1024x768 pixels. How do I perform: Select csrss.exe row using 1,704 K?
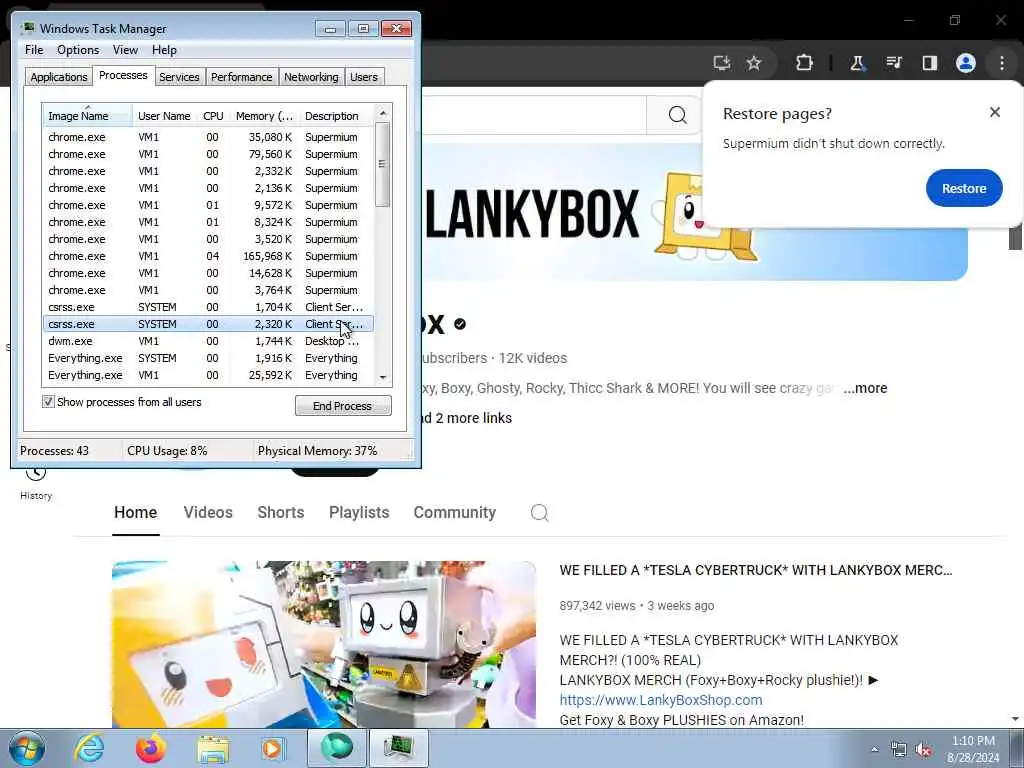pos(208,307)
